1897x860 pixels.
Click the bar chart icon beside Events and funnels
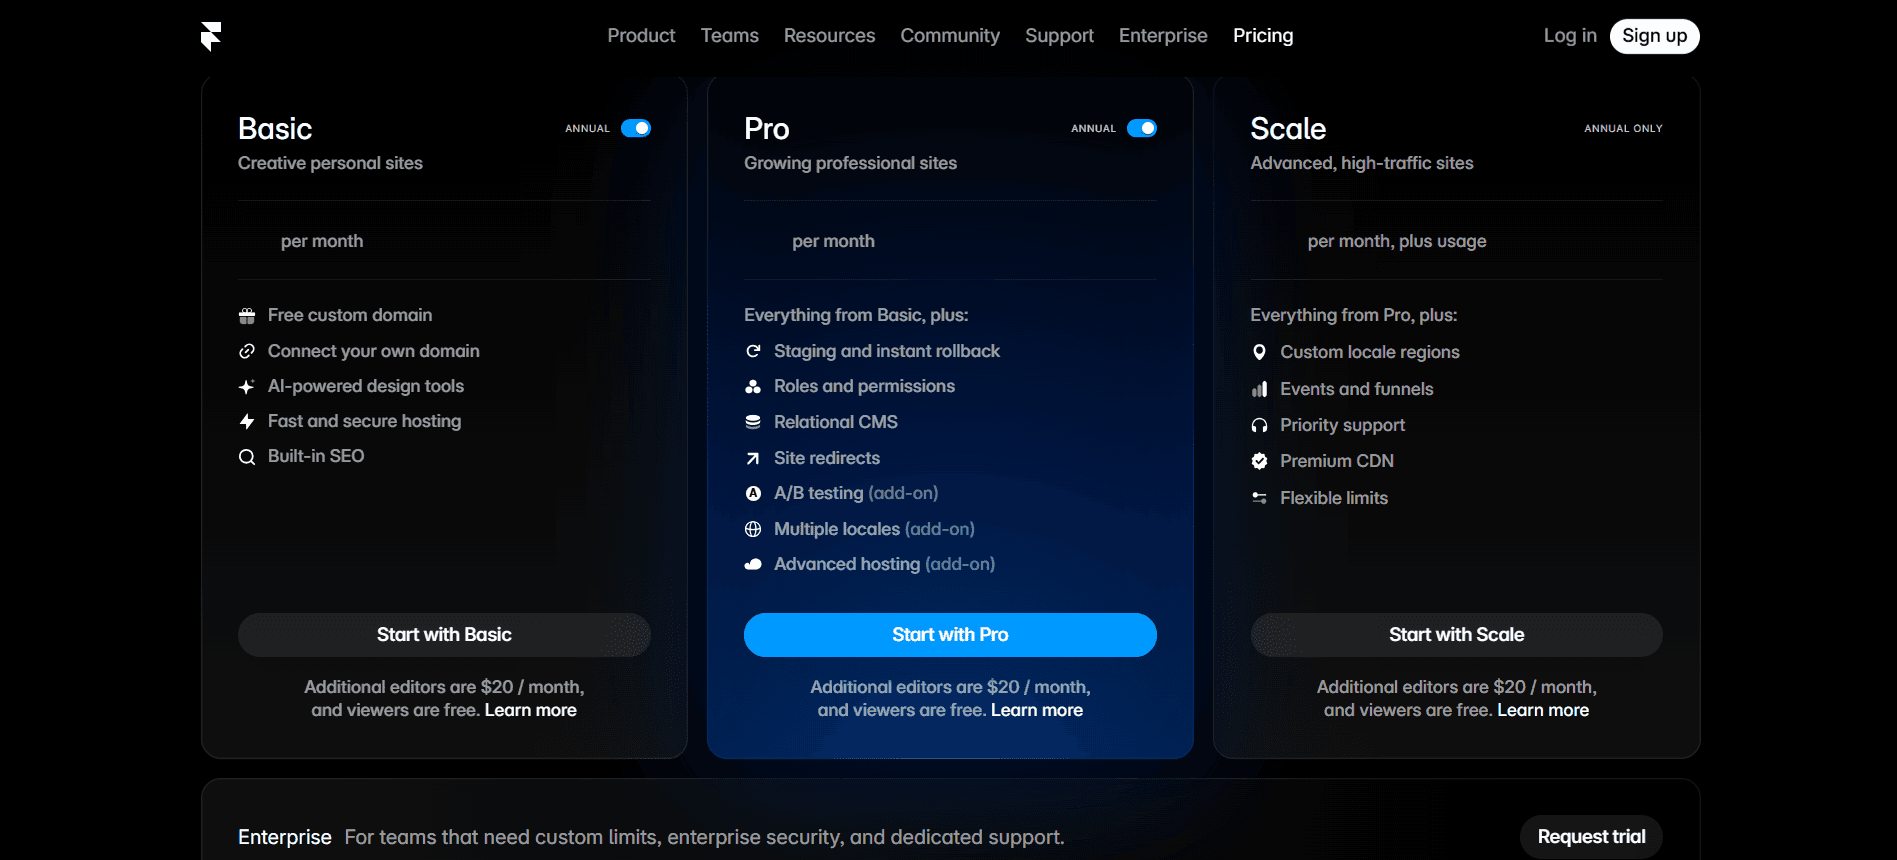pos(1259,389)
